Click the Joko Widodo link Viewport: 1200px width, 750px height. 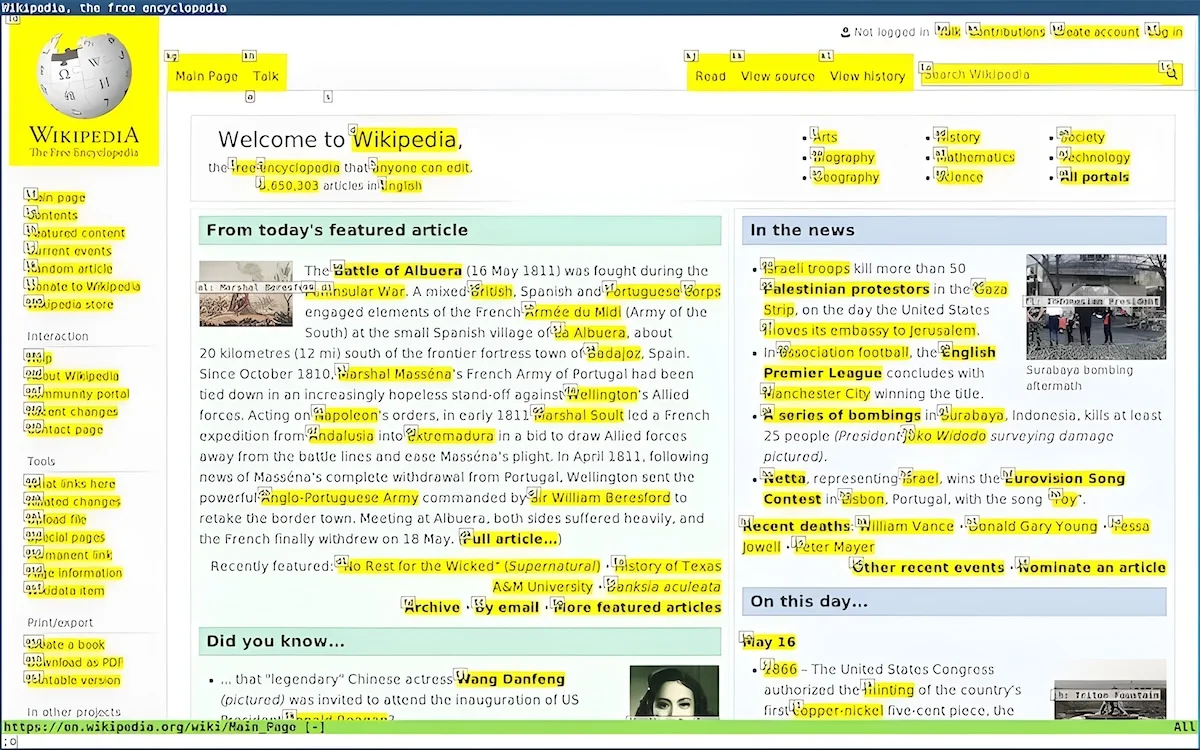coord(944,436)
